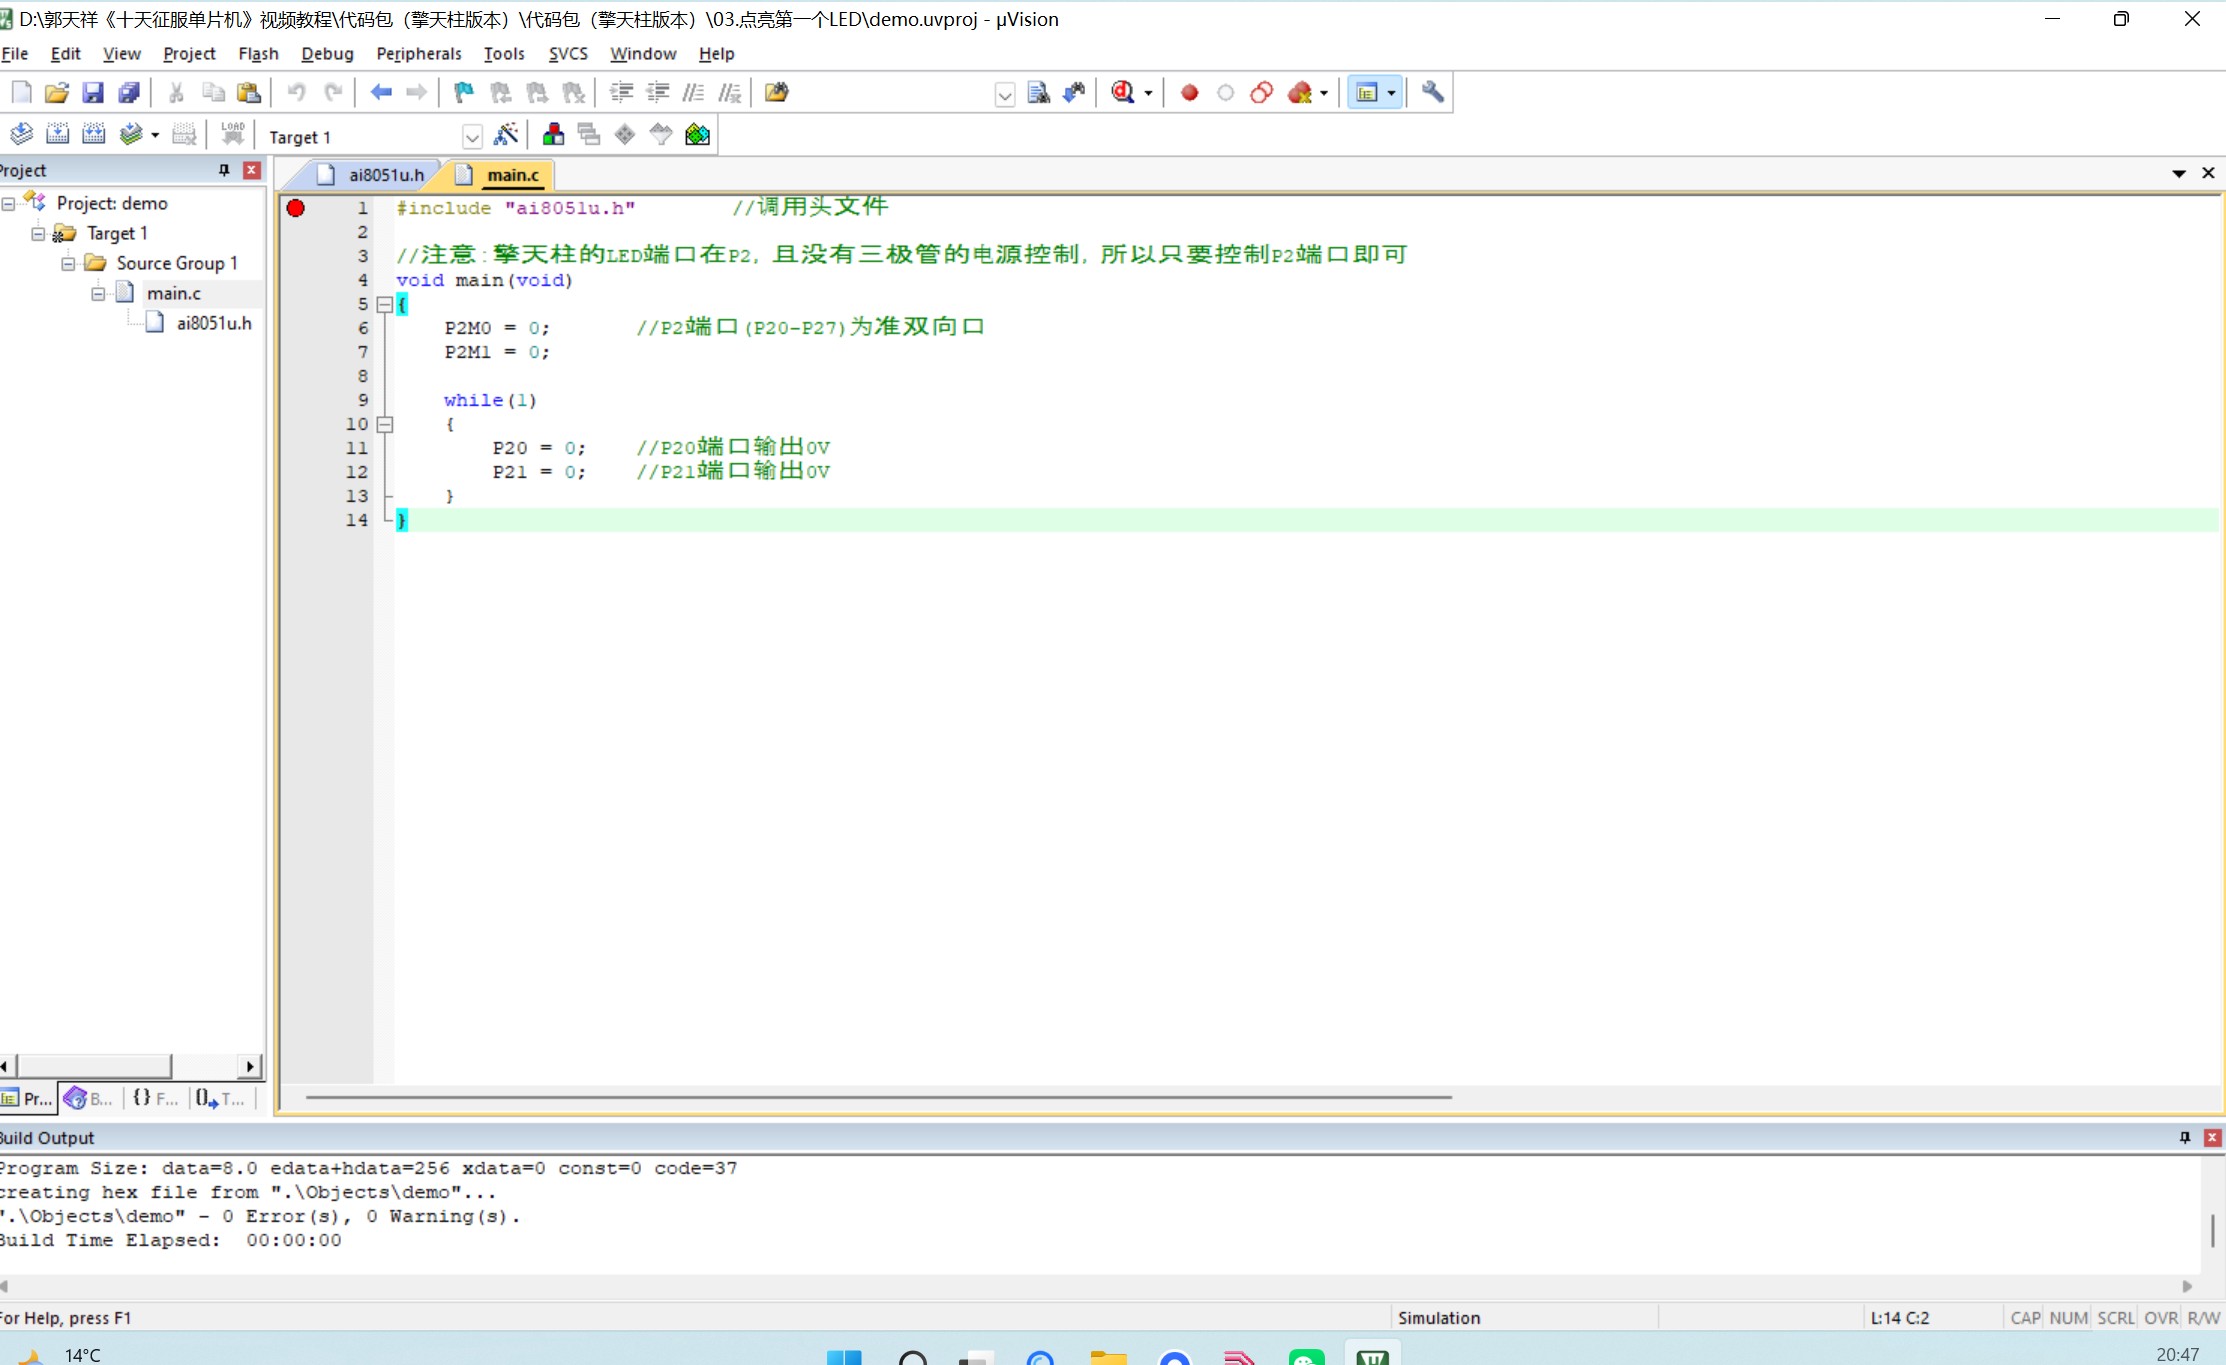Collapse Source Group 1 tree node
The height and width of the screenshot is (1365, 2226).
click(68, 263)
